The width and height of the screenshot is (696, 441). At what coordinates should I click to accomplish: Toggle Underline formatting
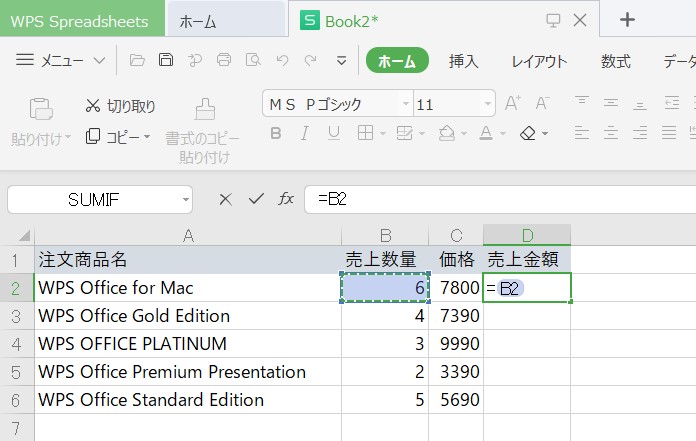tap(334, 133)
